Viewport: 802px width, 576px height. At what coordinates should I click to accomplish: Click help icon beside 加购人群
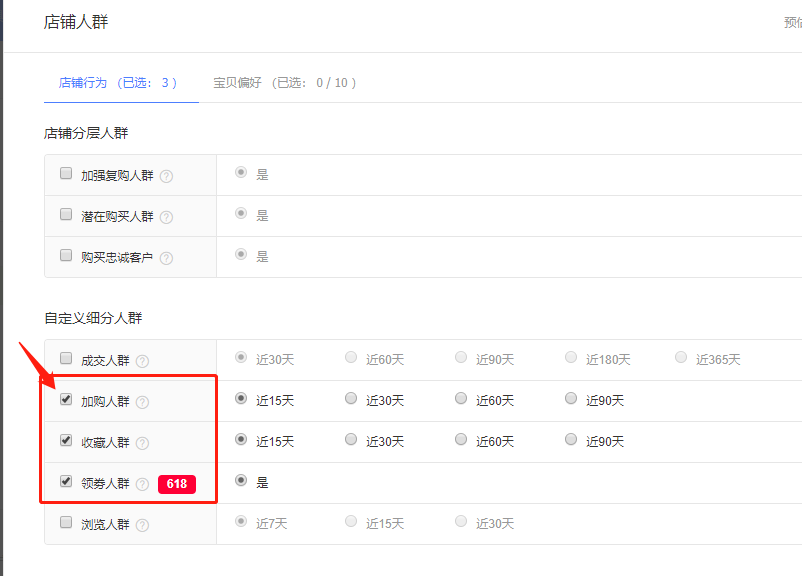click(142, 402)
